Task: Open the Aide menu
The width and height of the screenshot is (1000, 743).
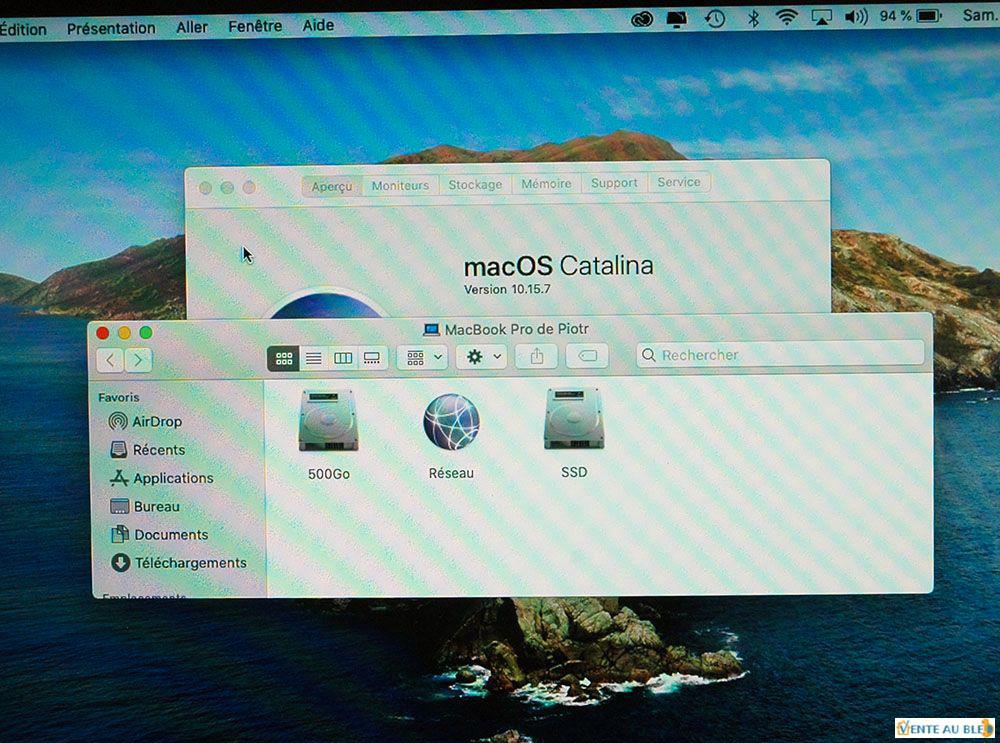Action: coord(318,25)
